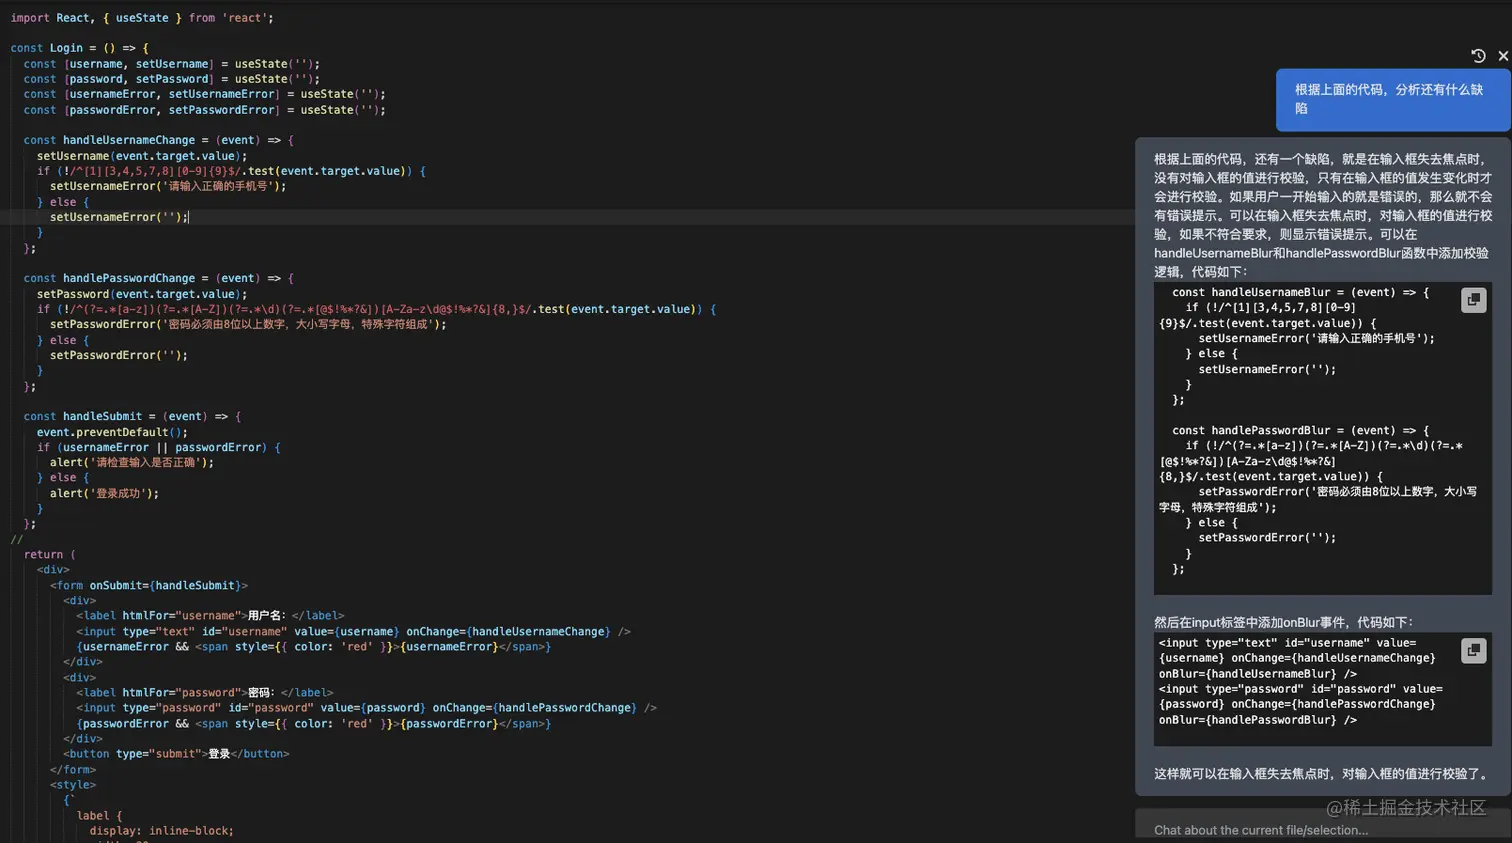The image size is (1512, 843).
Task: Click the button type="submit" 登录 line
Action: 176,753
